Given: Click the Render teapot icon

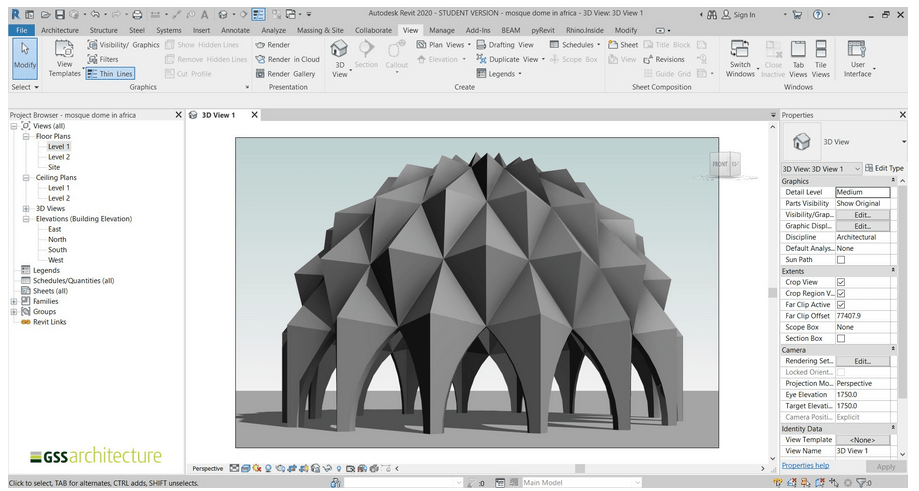Looking at the screenshot, I should (x=259, y=45).
